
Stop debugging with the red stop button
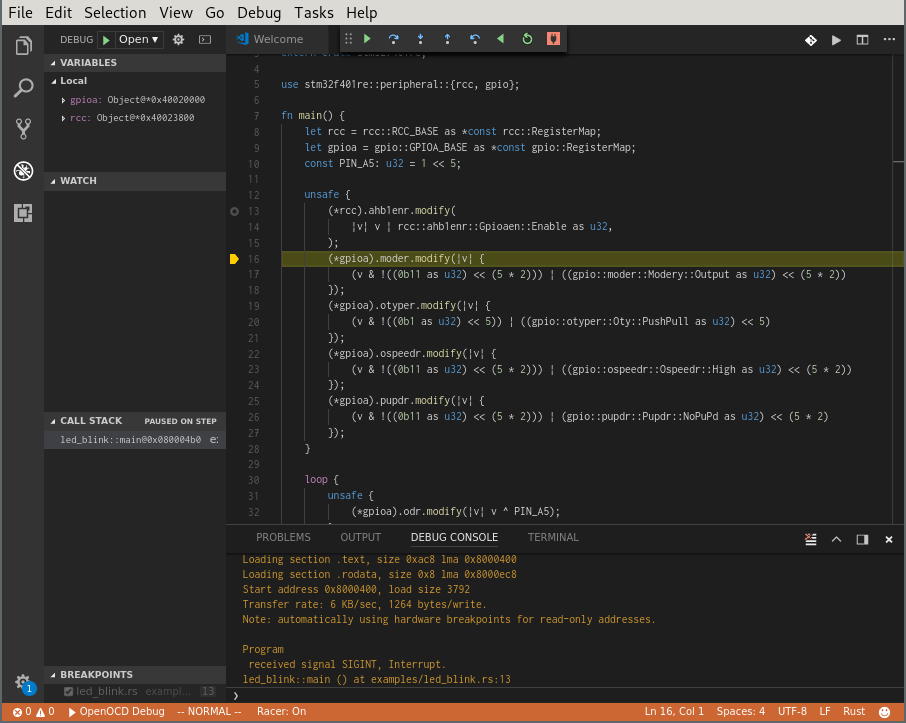tap(554, 39)
